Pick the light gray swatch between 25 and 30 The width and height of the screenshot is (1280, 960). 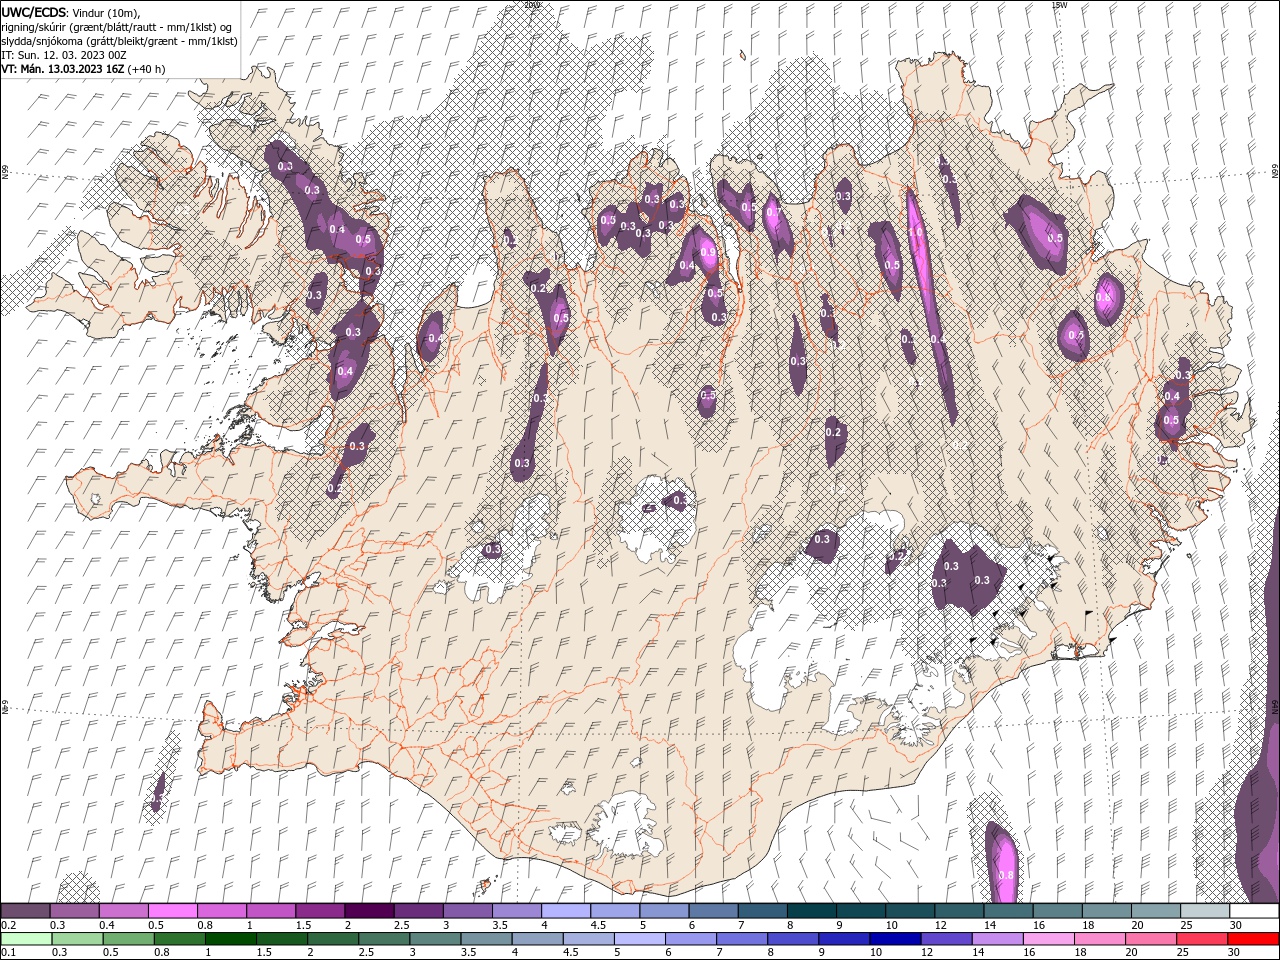(x=1205, y=911)
